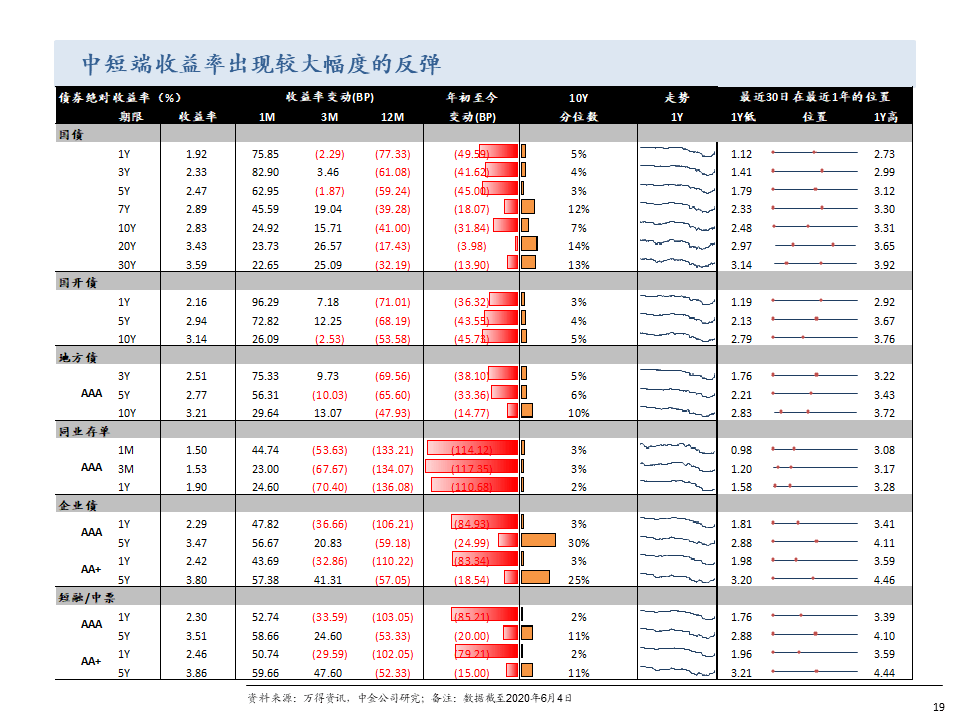
Task: Select the header 债券绝对收益率（%）
Action: click(x=120, y=97)
